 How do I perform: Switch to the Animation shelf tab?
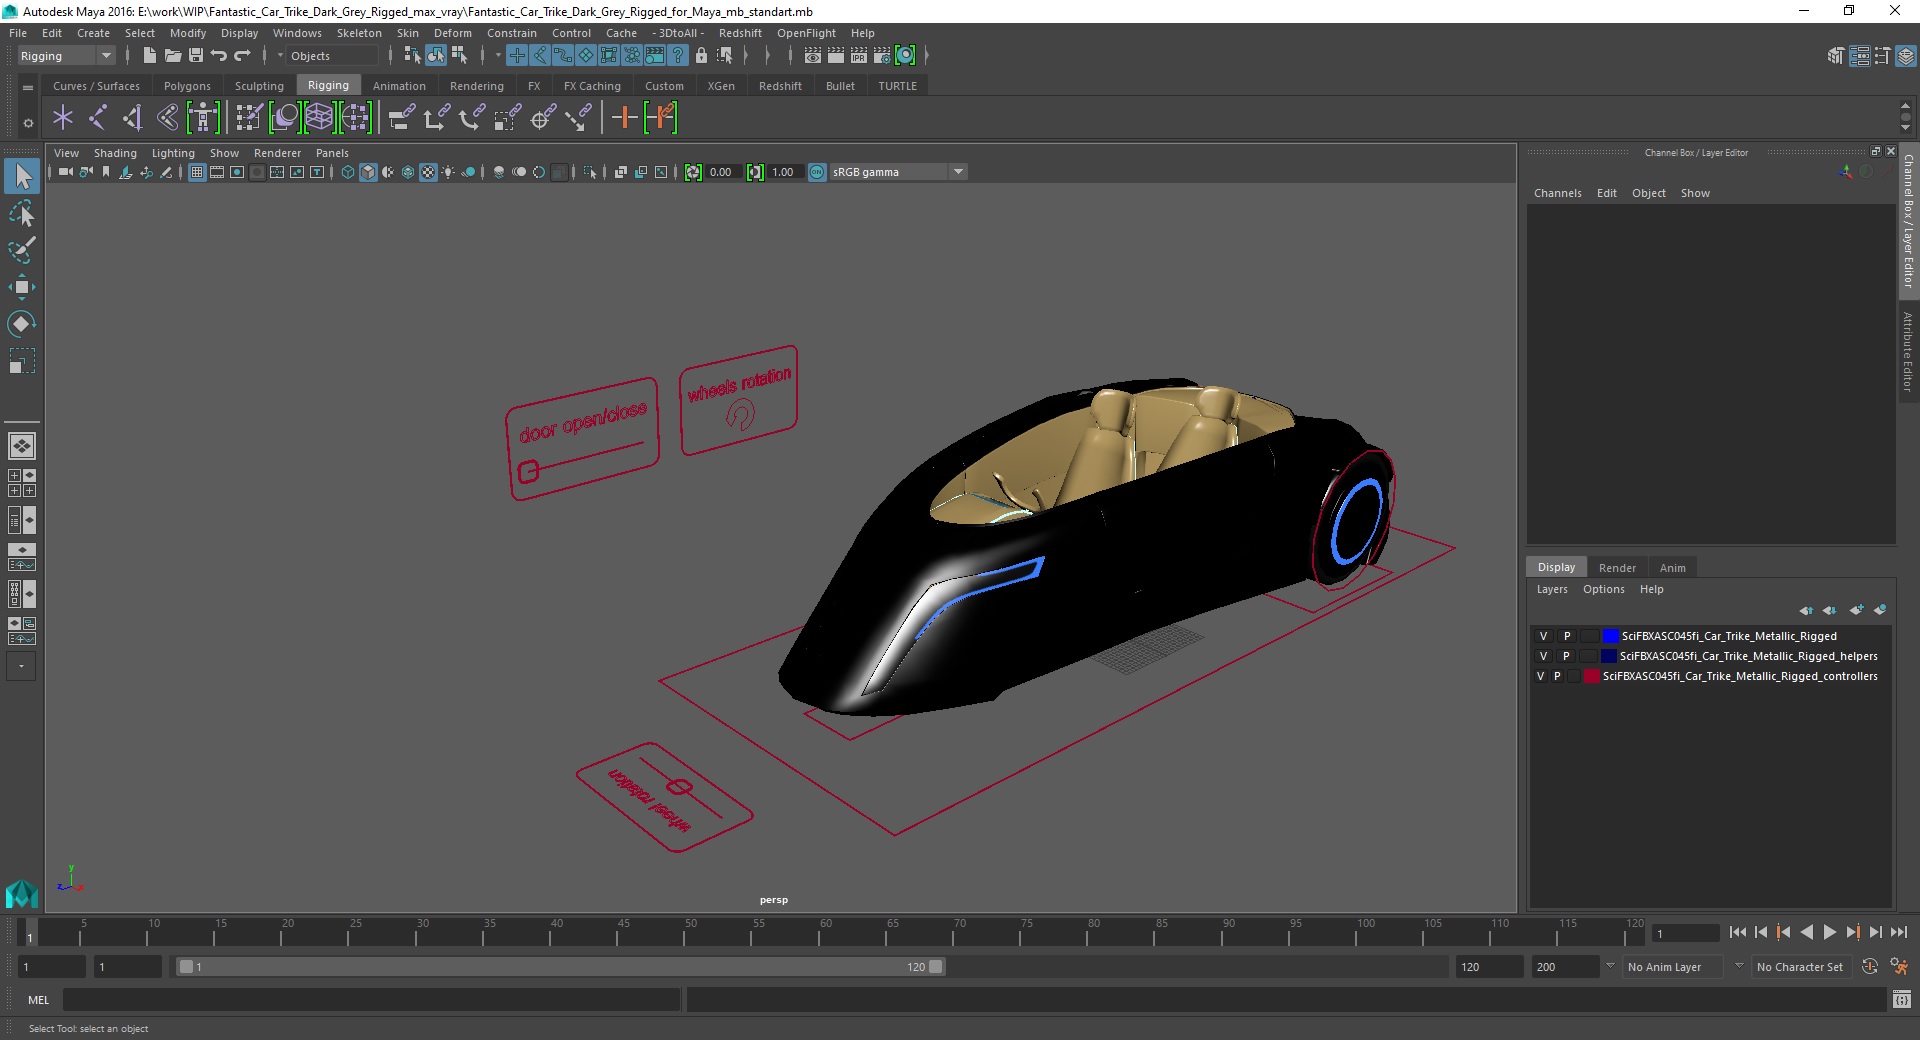[x=399, y=86]
